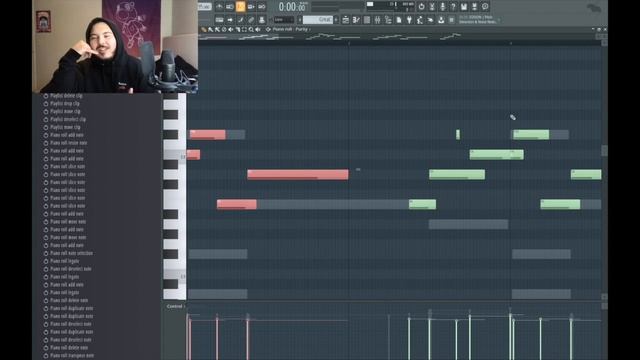Open help question mark icon

pyautogui.click(x=453, y=7)
